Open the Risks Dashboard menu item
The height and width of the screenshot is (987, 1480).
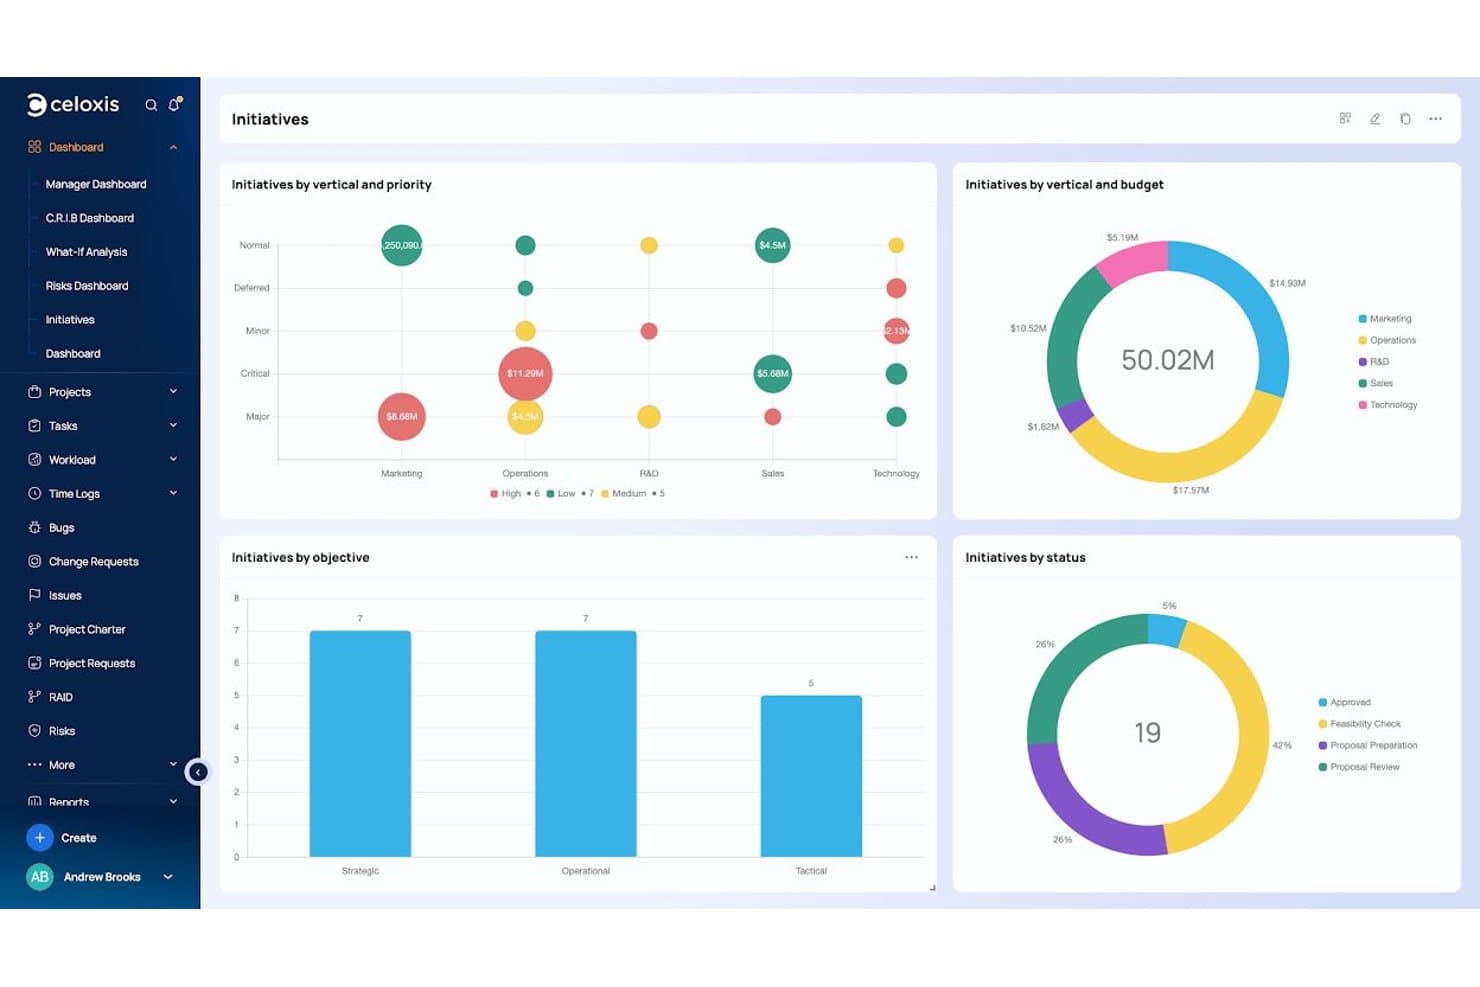87,286
